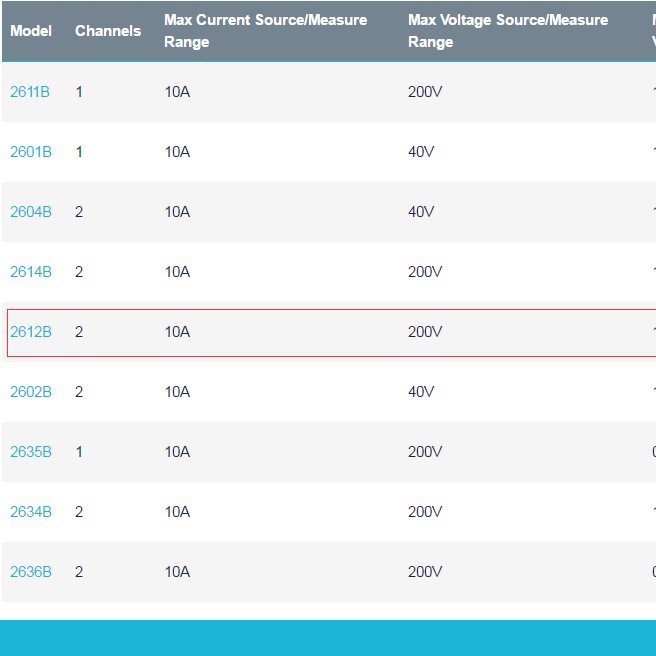Image resolution: width=656 pixels, height=656 pixels.
Task: Open the 2634B model link
Action: tap(31, 512)
